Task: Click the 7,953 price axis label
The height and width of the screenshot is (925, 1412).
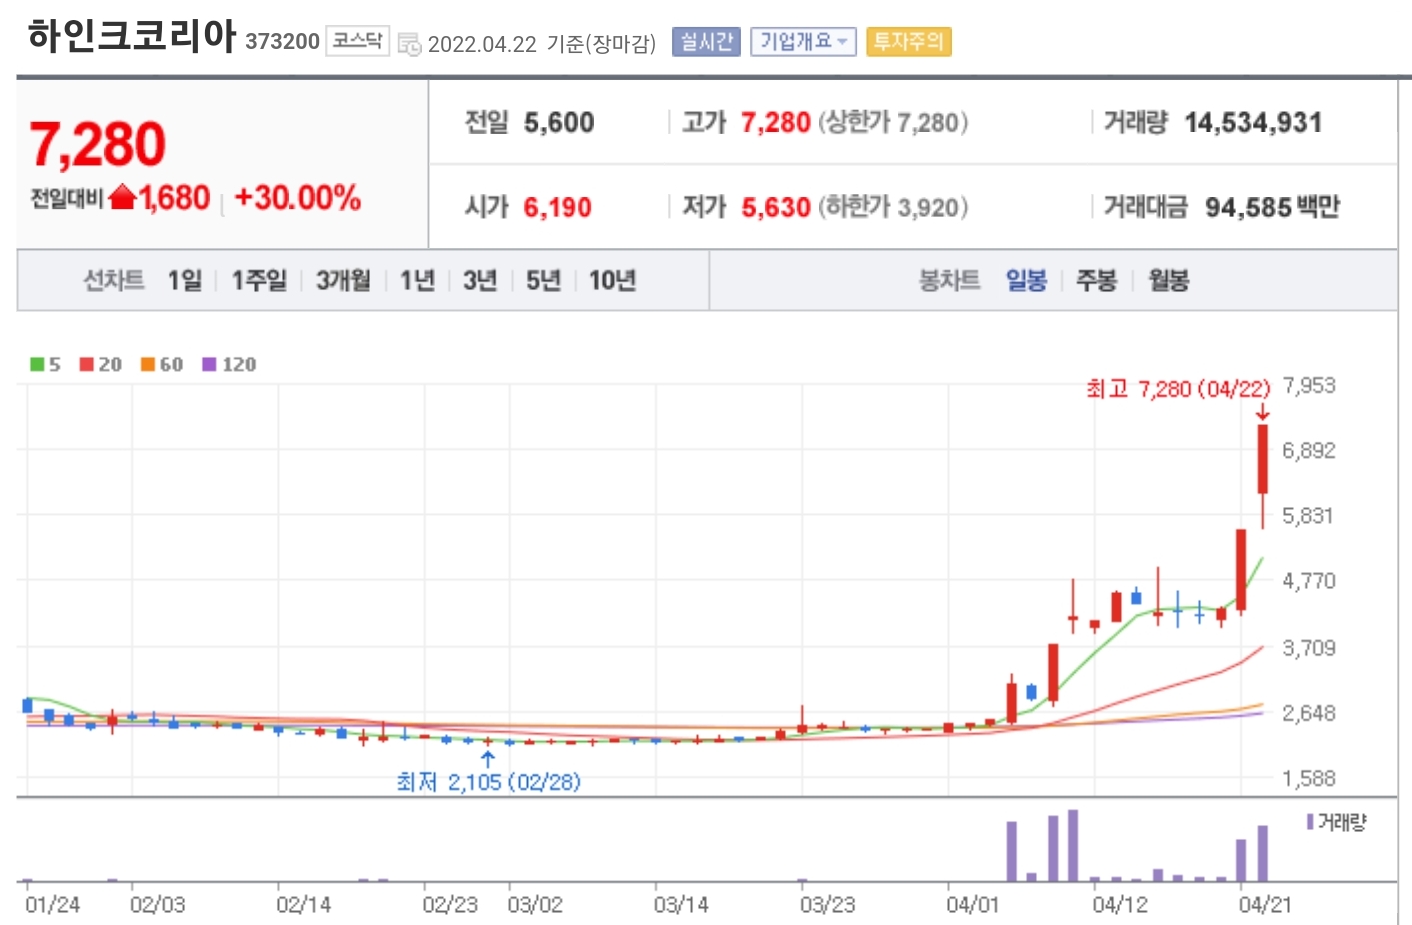Action: click(1309, 386)
